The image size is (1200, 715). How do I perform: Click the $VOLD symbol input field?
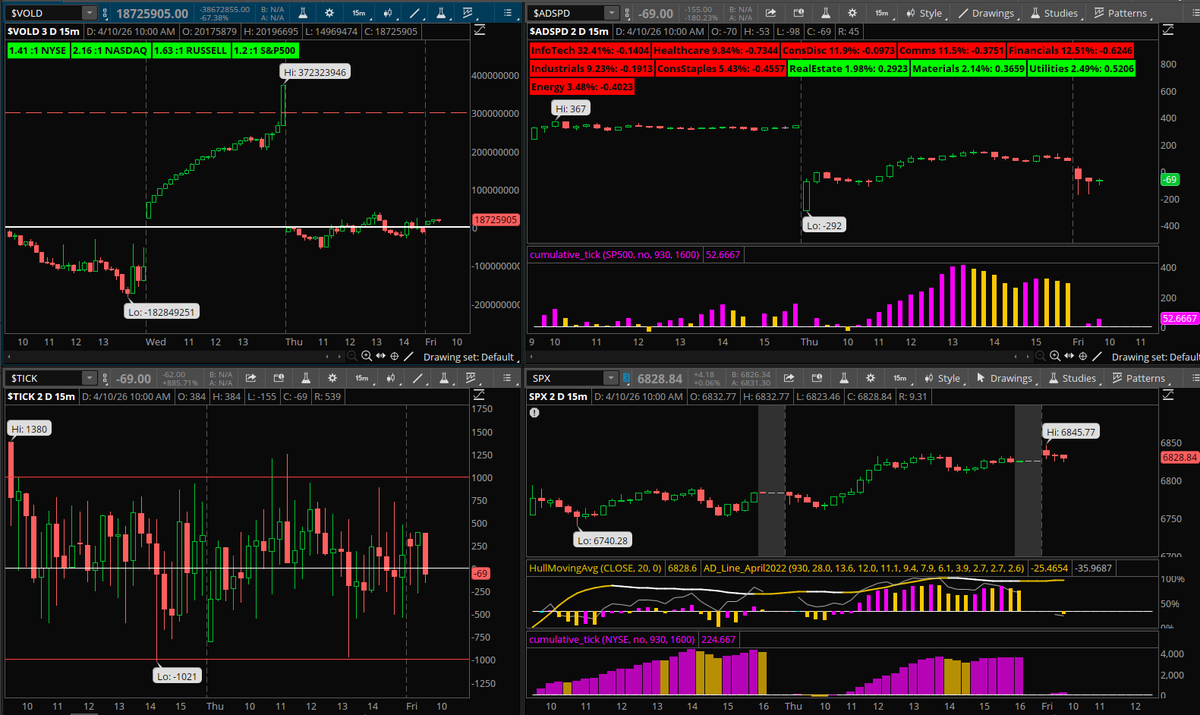[44, 13]
